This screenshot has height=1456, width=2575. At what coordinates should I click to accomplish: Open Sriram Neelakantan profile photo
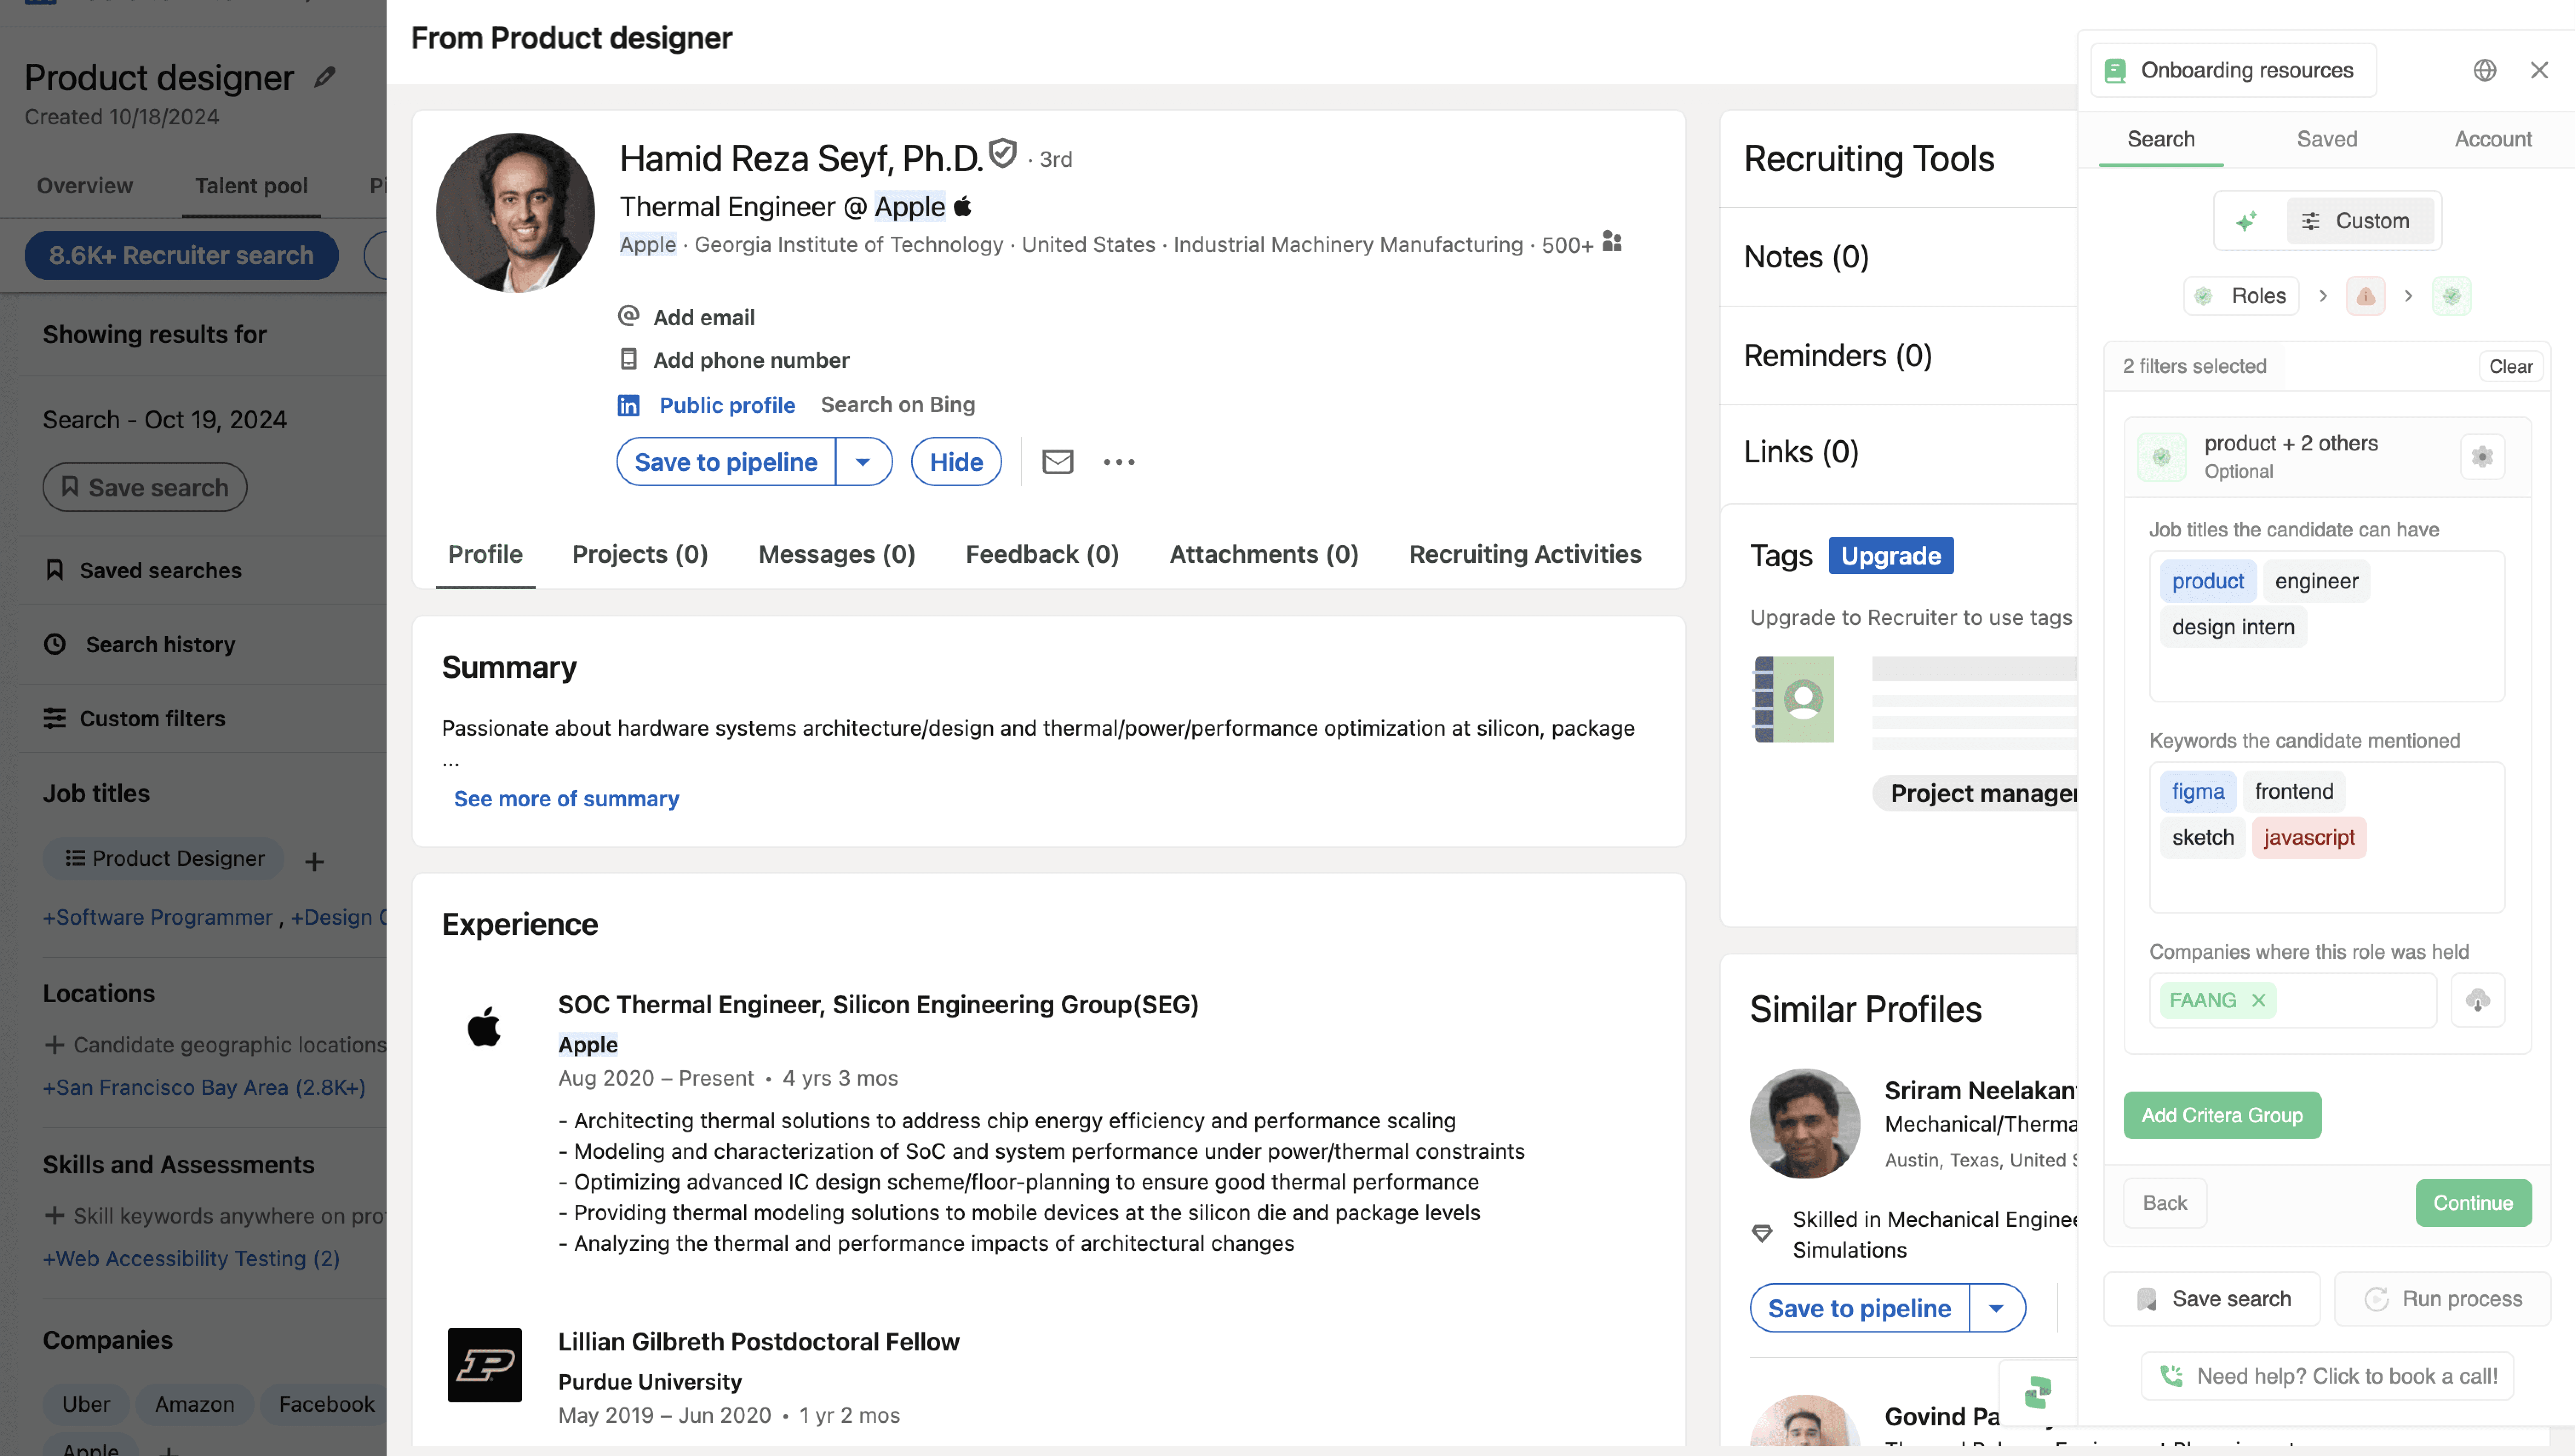pos(1804,1124)
